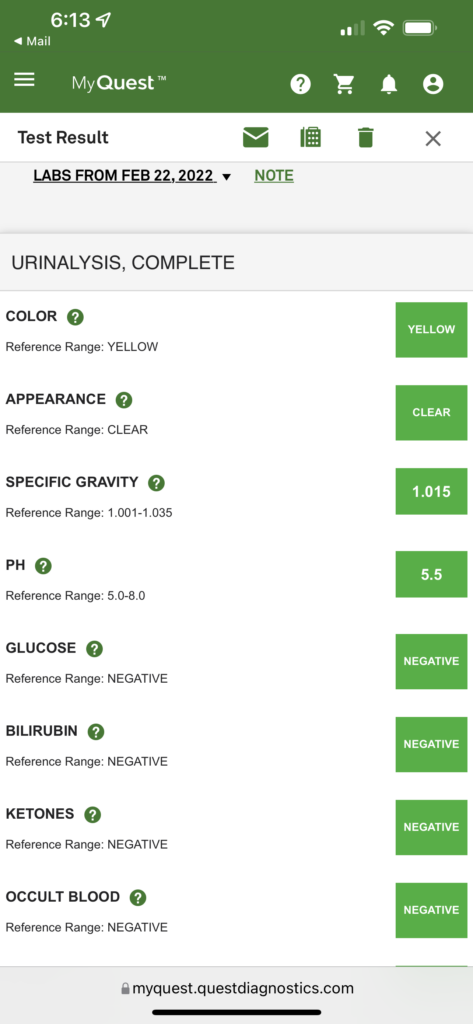
Task: Show info for COLOR test
Action: tap(76, 317)
